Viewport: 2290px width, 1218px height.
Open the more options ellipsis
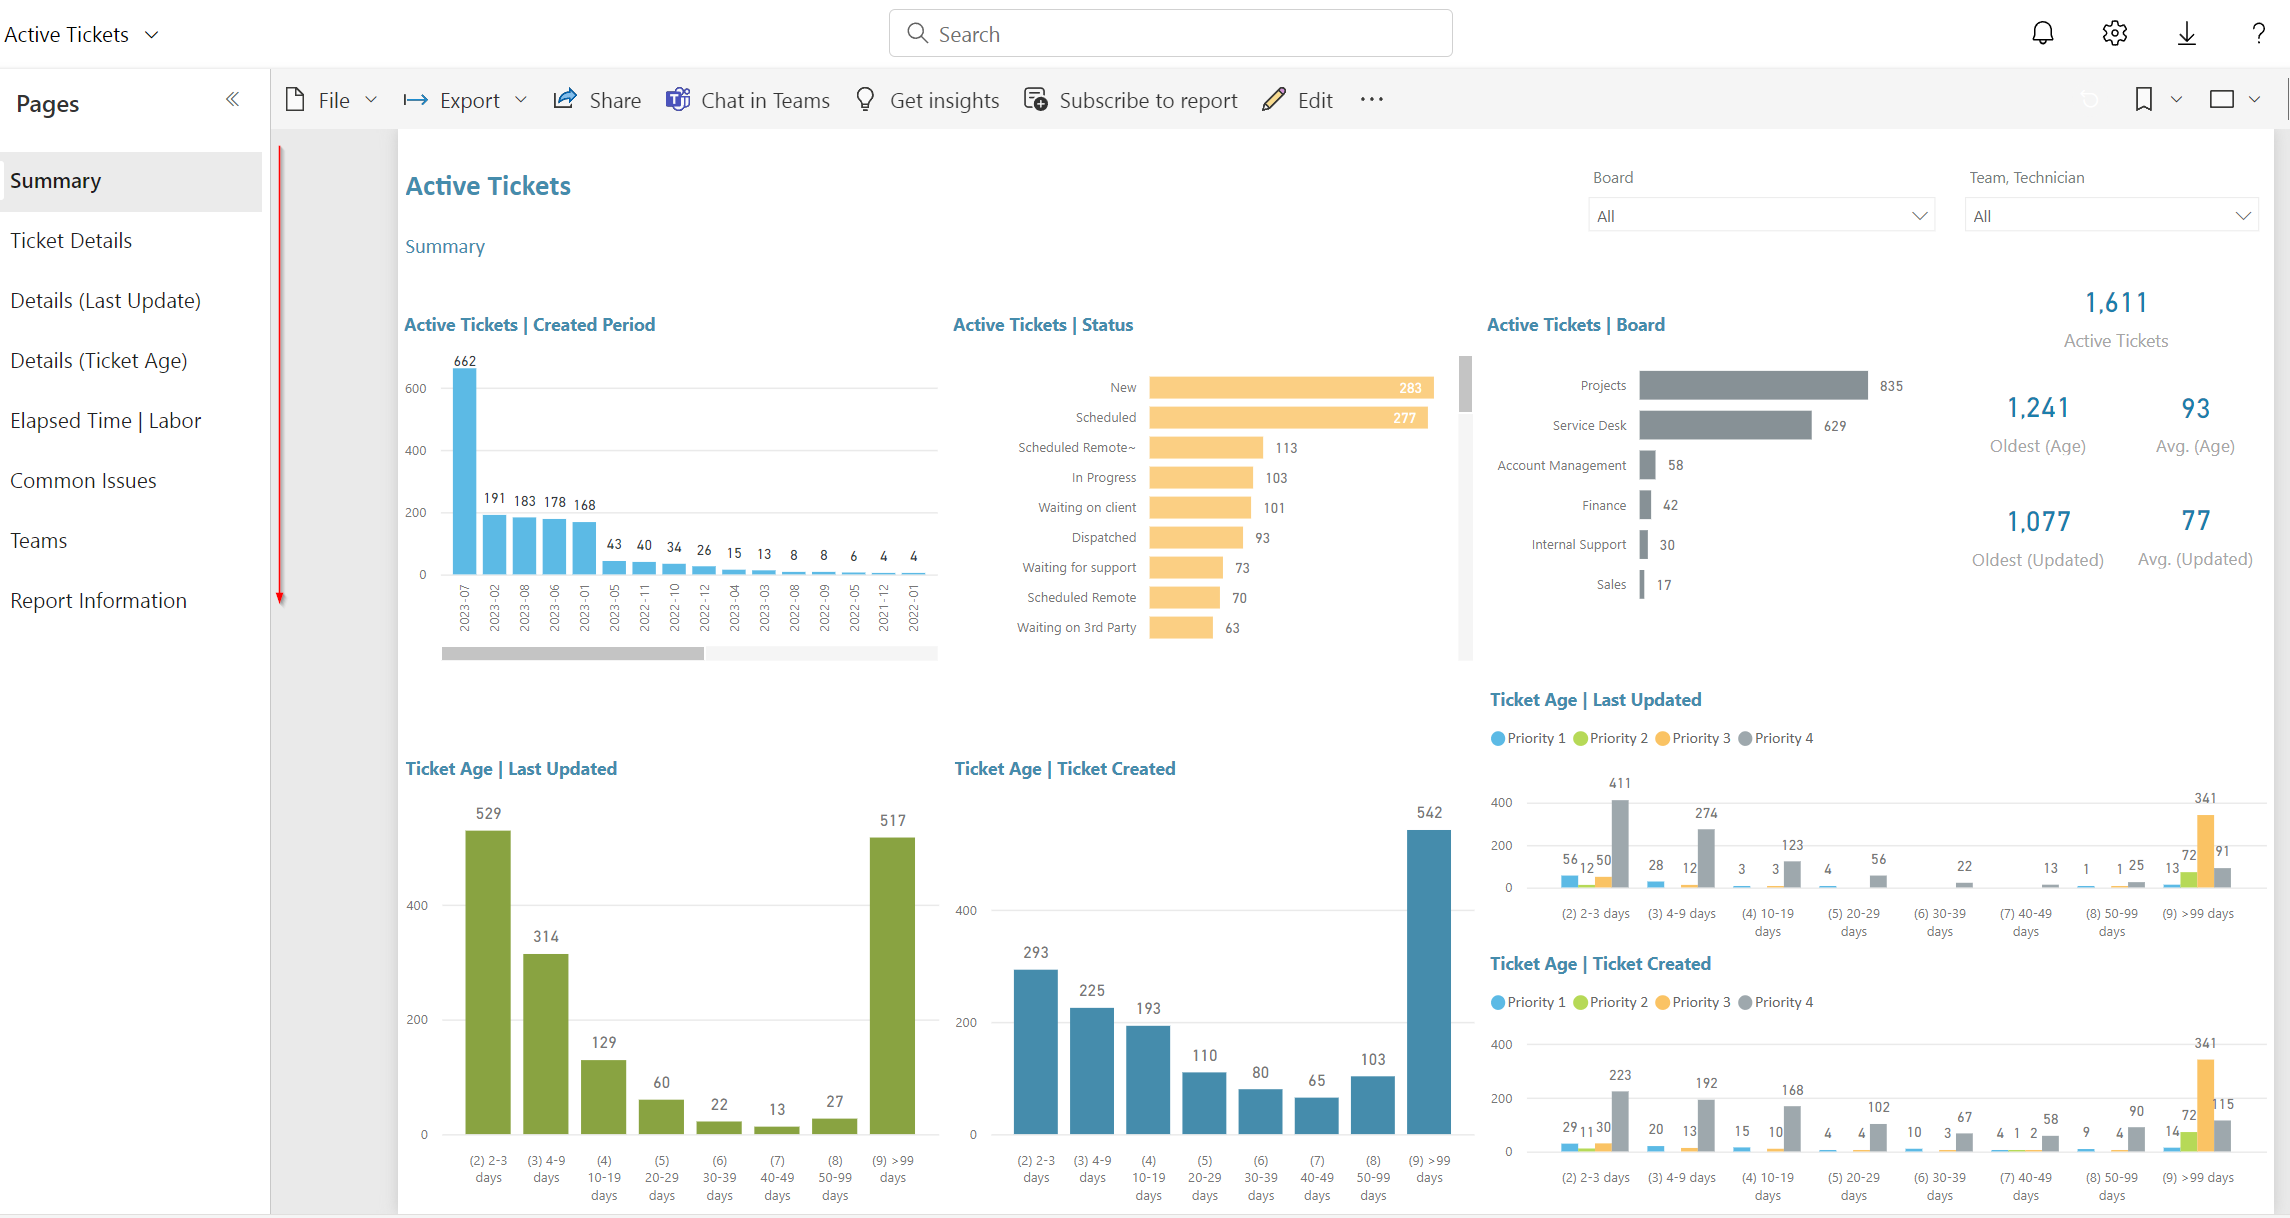pyautogui.click(x=1371, y=99)
